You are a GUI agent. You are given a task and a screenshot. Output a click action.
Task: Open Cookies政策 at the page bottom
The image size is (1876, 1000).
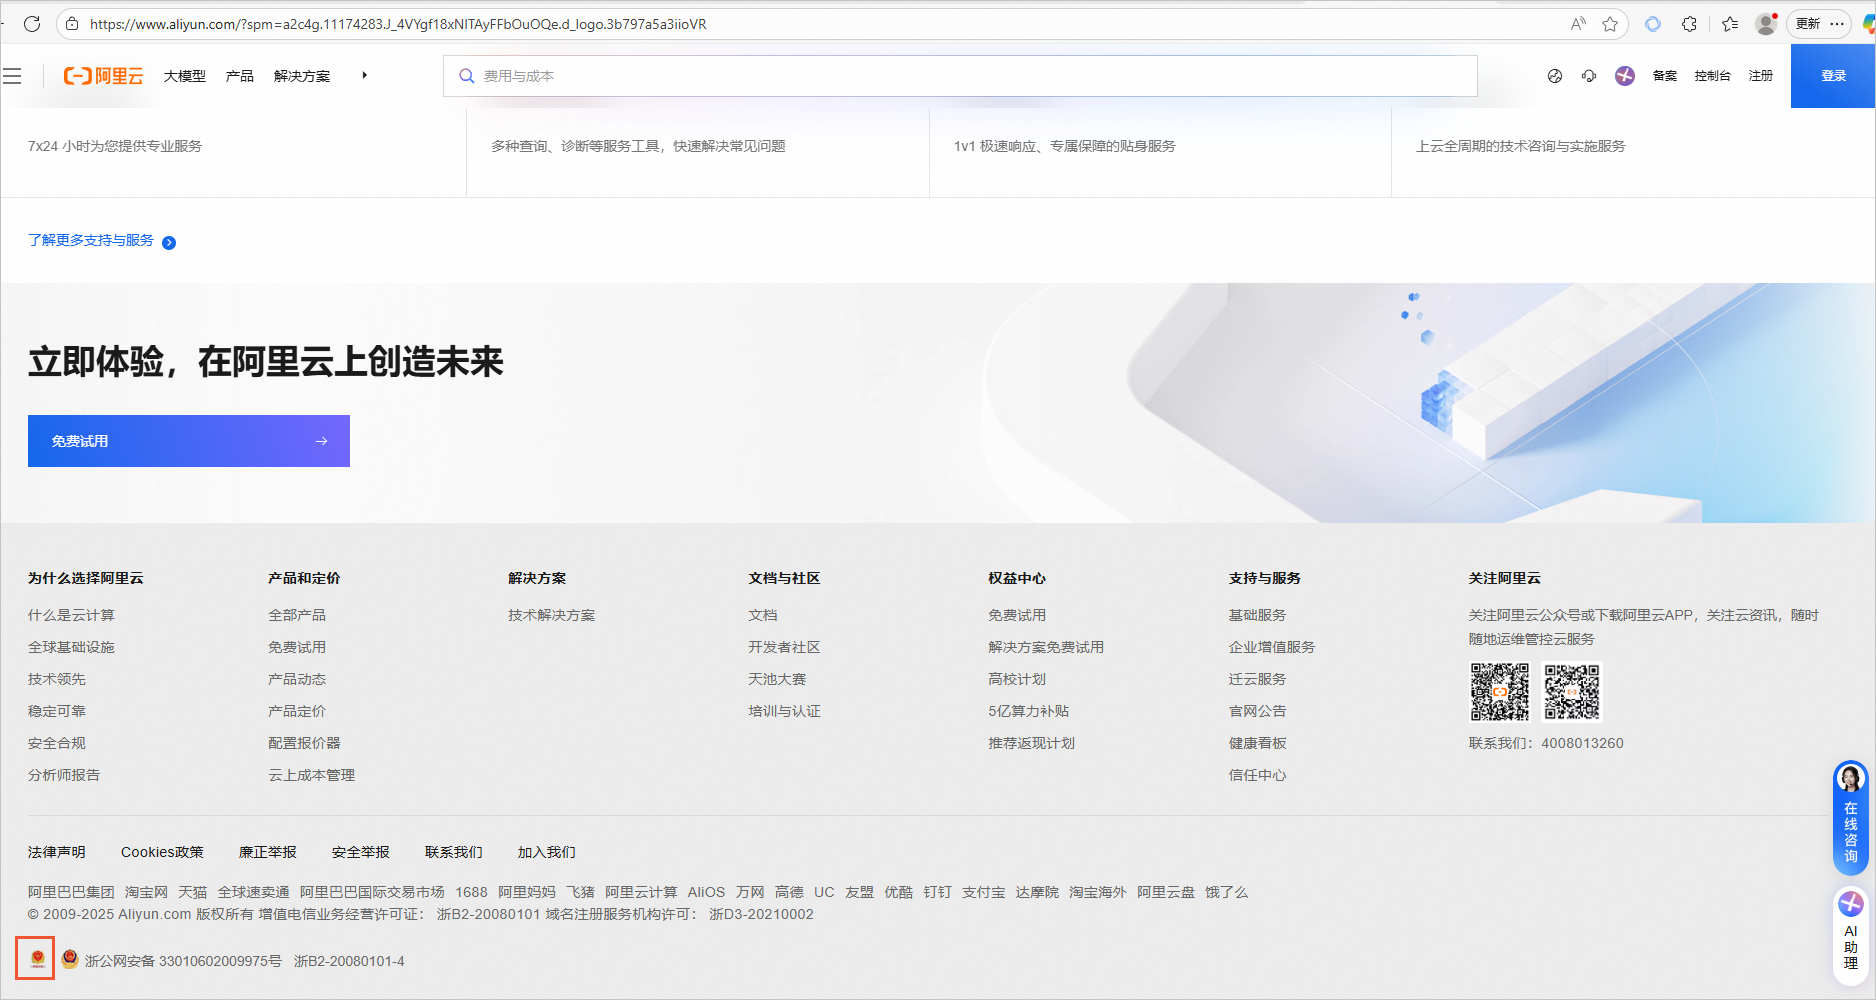pyautogui.click(x=162, y=852)
